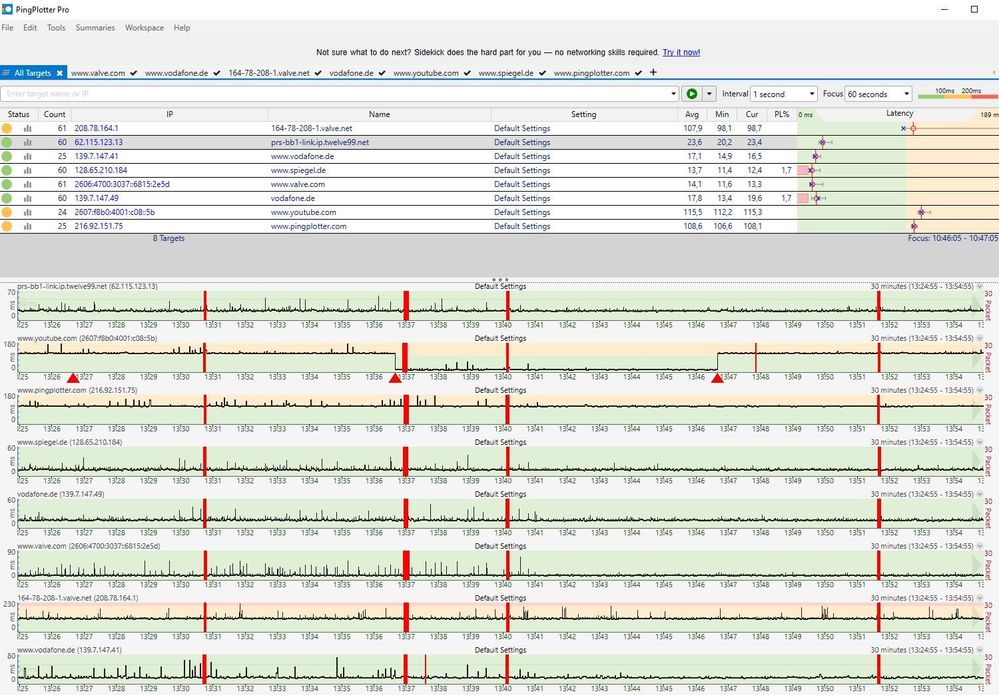Click the graph icon in the 139.7.147.49 row
This screenshot has height=695, width=999.
[27, 198]
